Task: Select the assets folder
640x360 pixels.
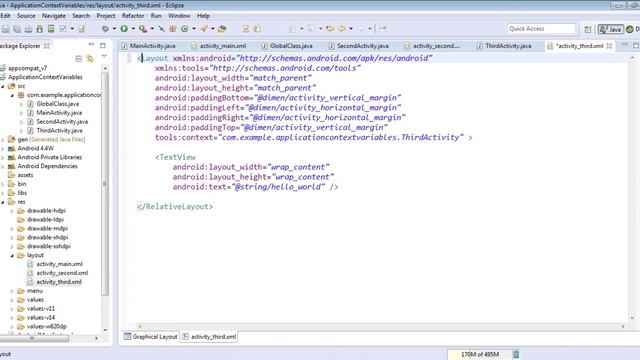Action: point(25,175)
